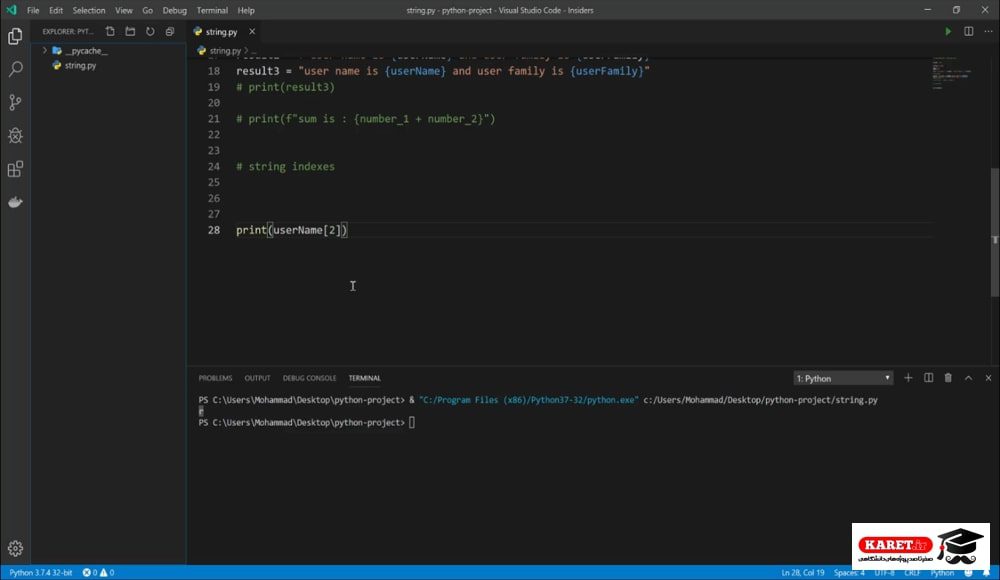Click line number 24 in the gutter
Image resolution: width=1000 pixels, height=580 pixels.
[x=213, y=167]
